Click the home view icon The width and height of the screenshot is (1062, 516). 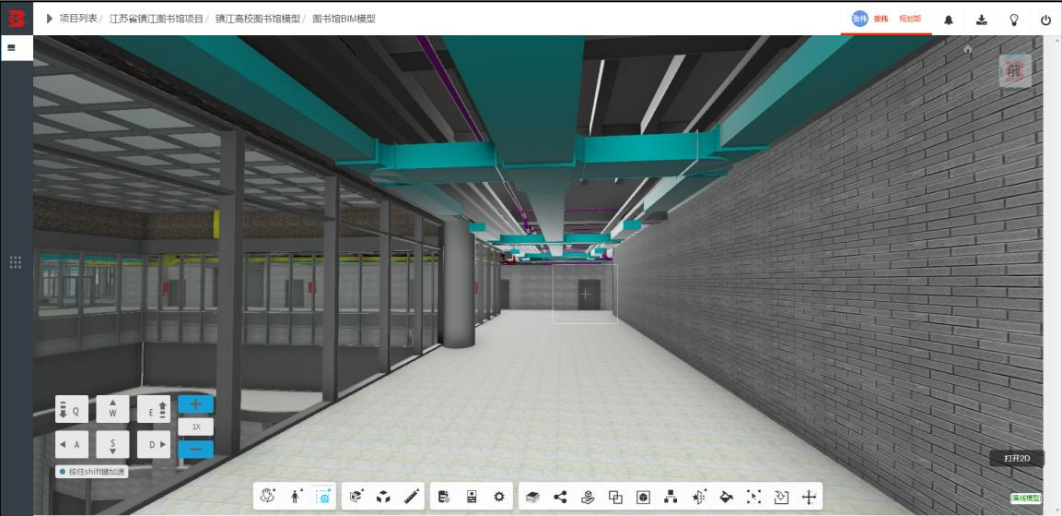tap(968, 49)
